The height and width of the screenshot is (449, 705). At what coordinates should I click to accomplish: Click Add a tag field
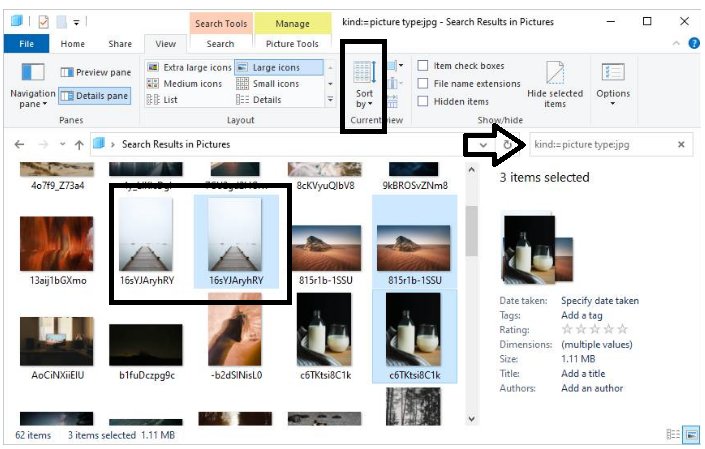coord(581,316)
